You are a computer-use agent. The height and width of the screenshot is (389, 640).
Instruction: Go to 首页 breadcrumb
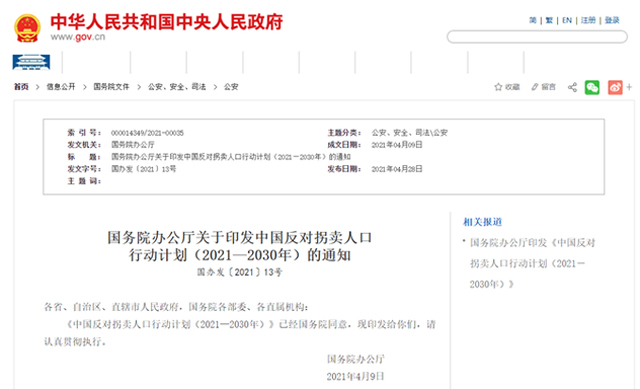pos(21,87)
